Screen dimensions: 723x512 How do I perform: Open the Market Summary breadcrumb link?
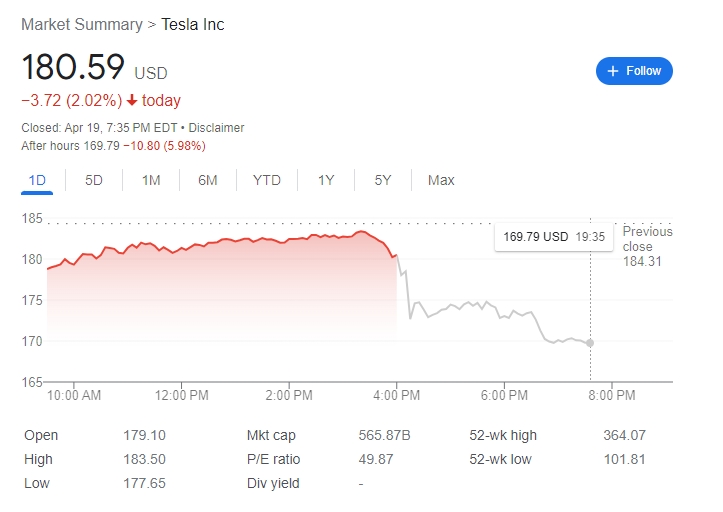coord(82,24)
